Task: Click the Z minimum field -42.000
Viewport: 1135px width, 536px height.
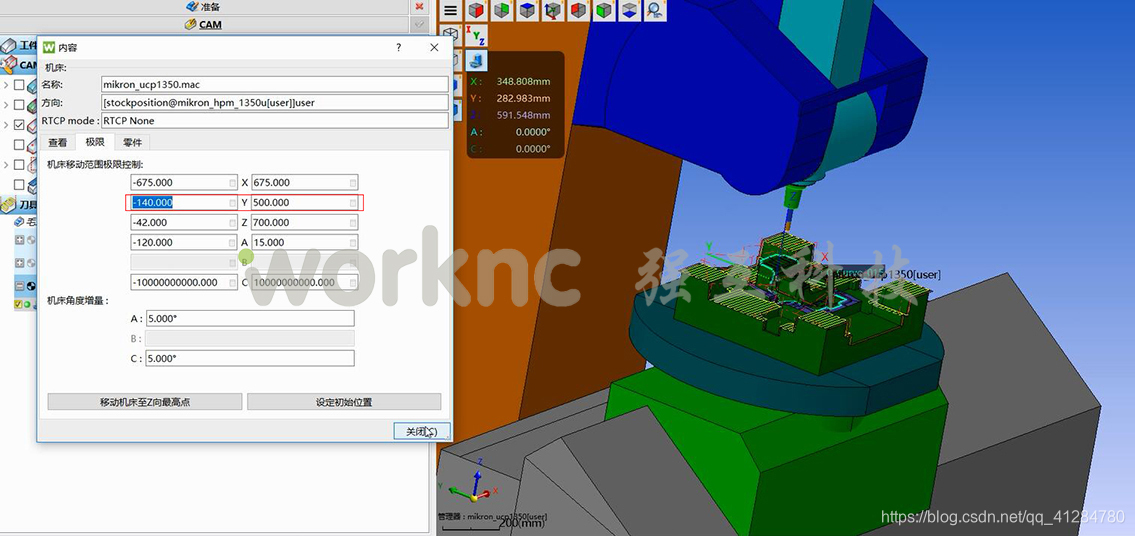Action: coord(184,222)
